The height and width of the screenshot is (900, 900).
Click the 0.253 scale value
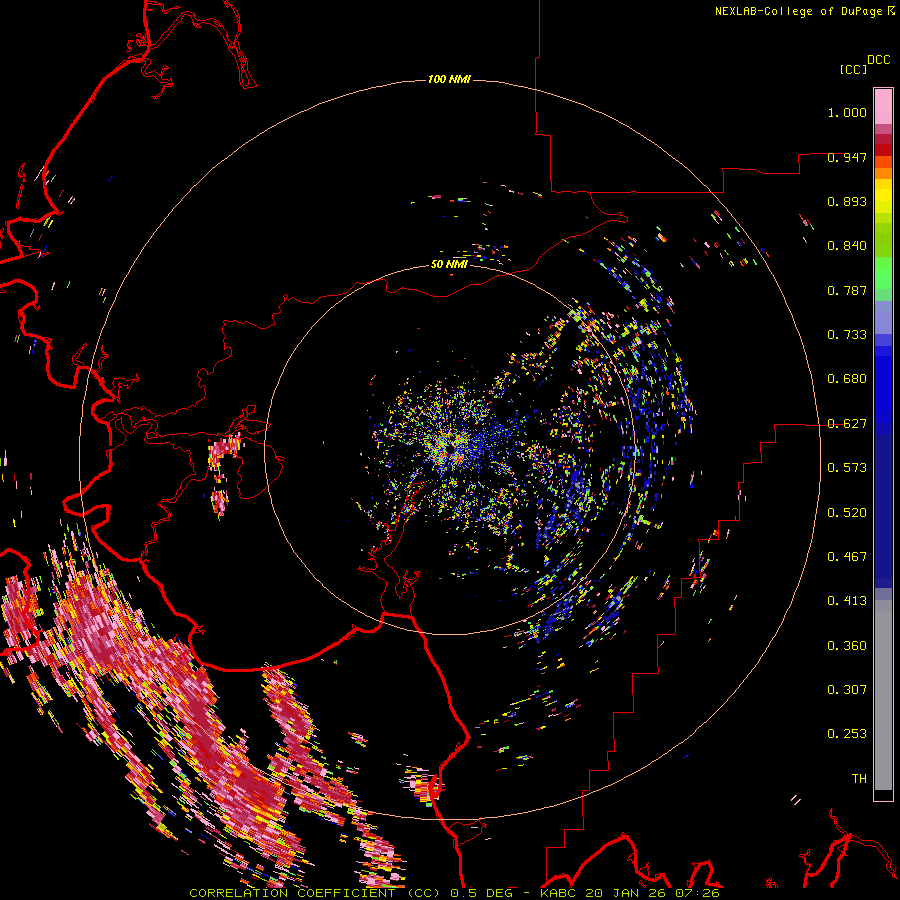pos(847,734)
